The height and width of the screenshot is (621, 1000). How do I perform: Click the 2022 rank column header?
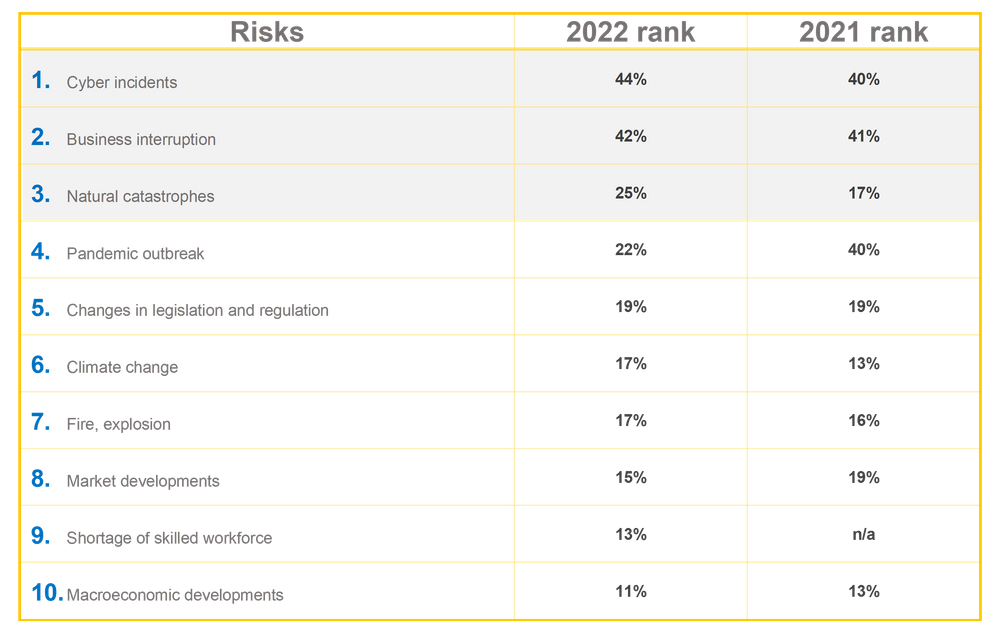[630, 32]
